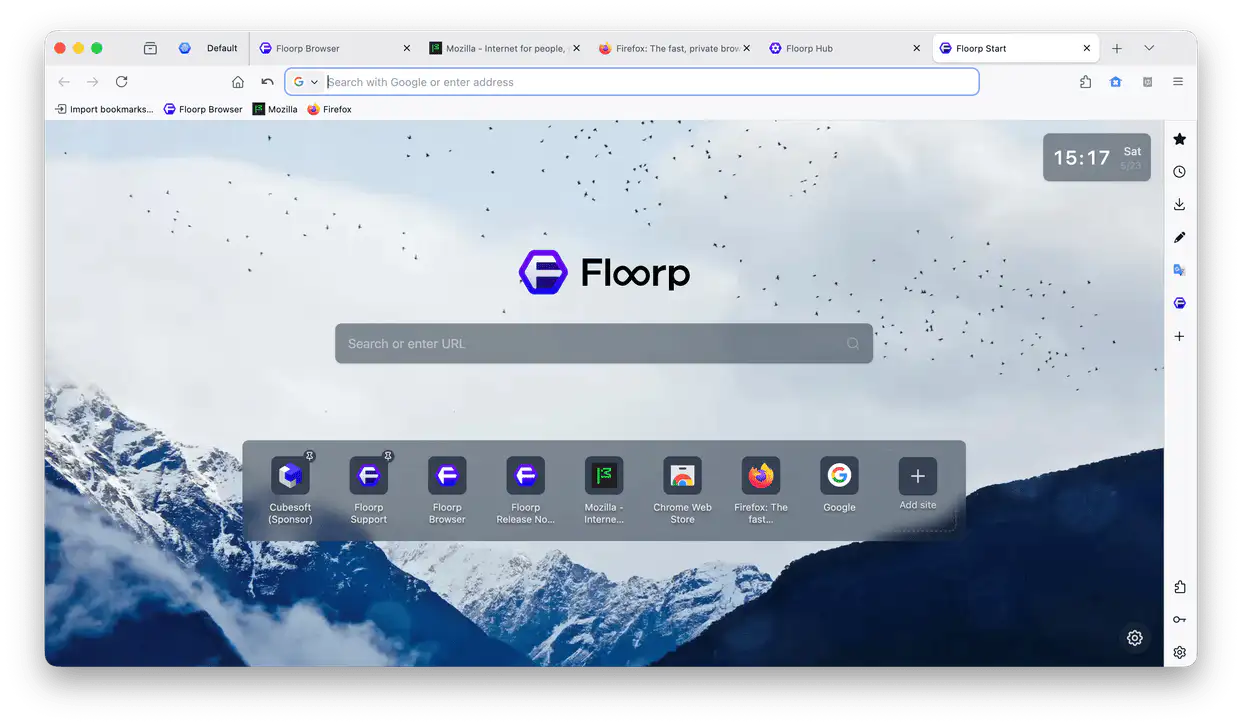Viewport: 1242px width, 726px height.
Task: Expand the Google search engine dropdown
Action: (x=306, y=82)
